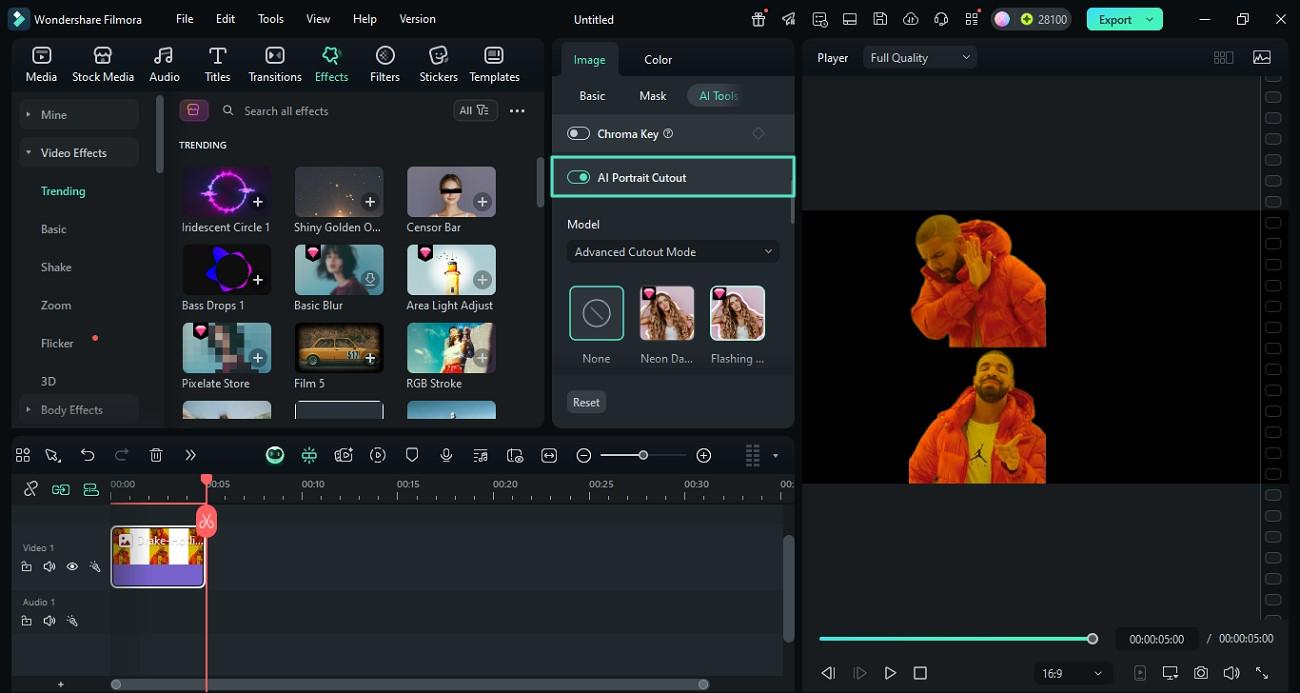Open the All effects filter dropdown

coord(475,111)
